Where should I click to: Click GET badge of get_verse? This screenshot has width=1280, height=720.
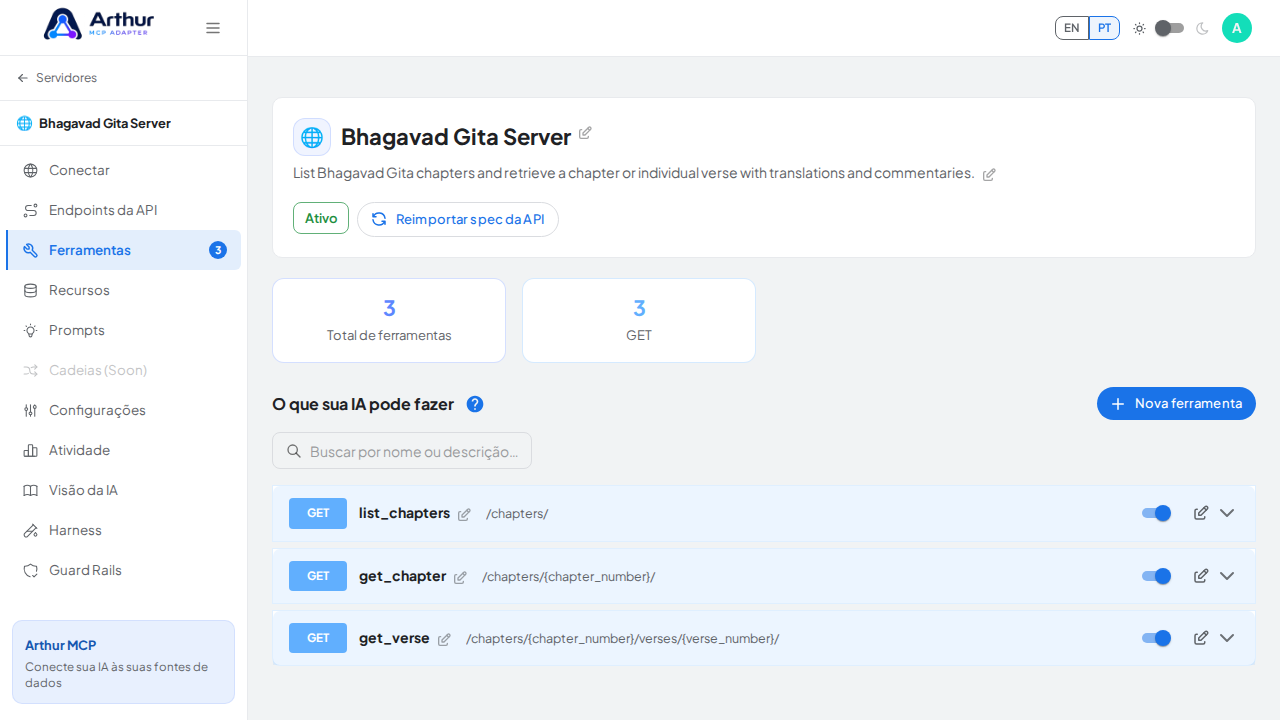point(318,638)
